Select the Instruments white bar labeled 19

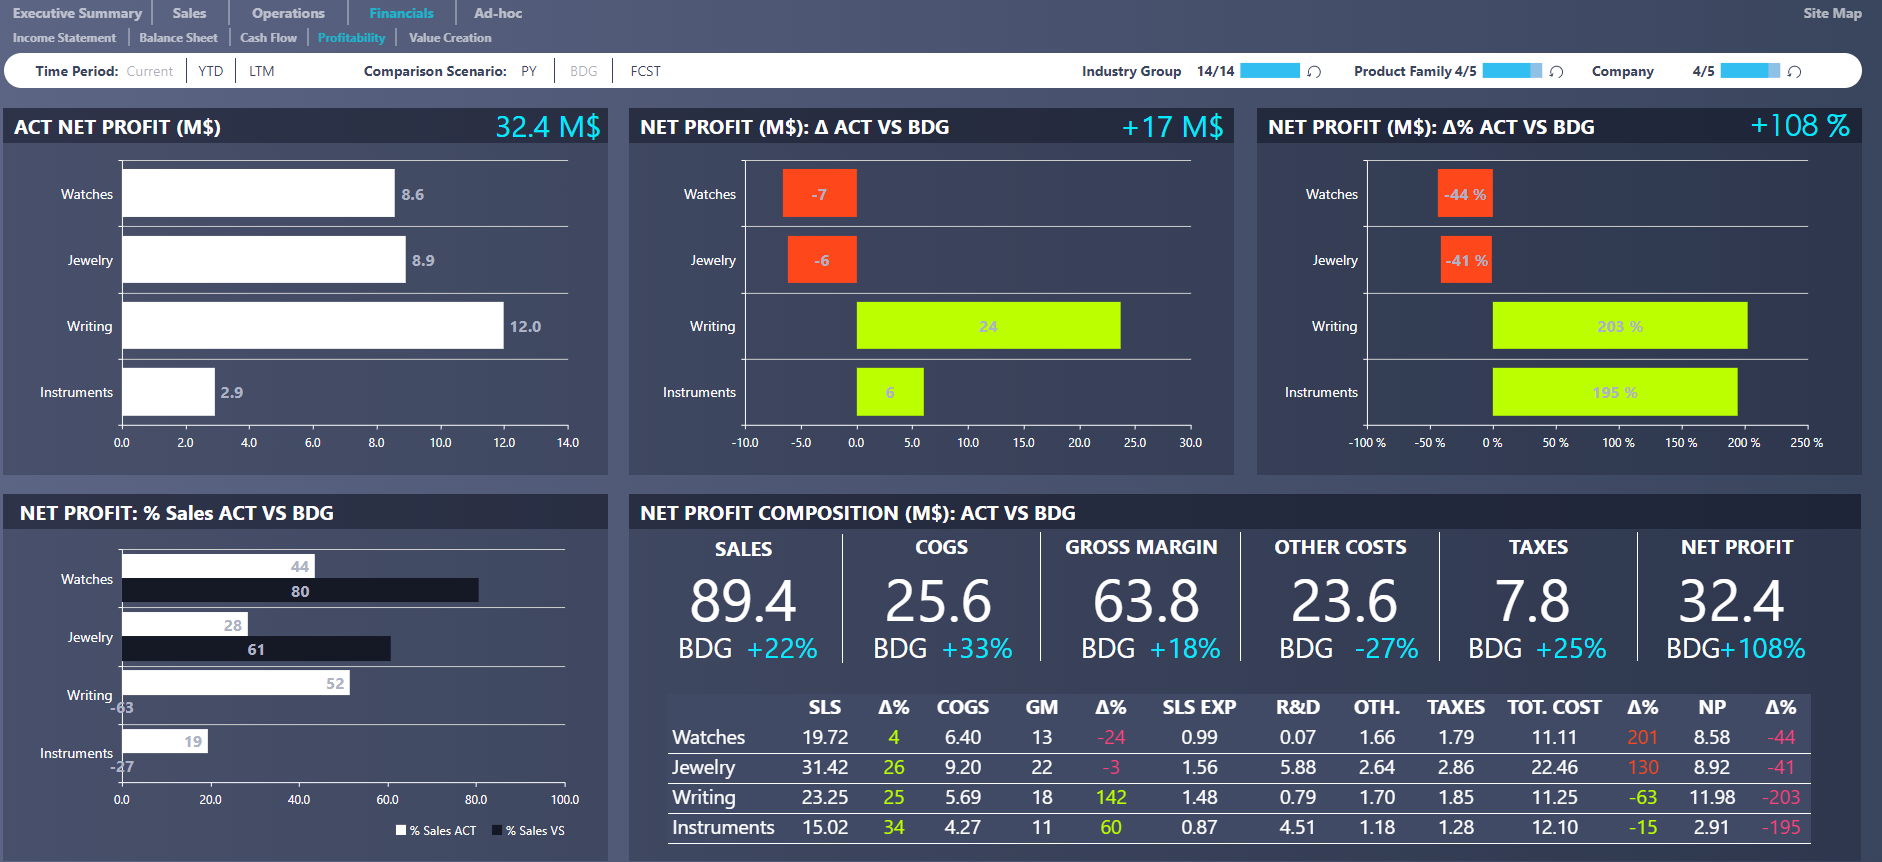165,741
